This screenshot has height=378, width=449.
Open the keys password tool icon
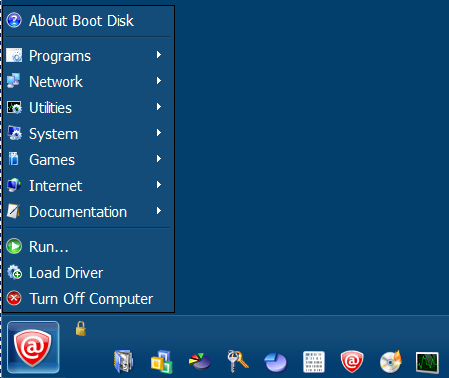coord(238,361)
